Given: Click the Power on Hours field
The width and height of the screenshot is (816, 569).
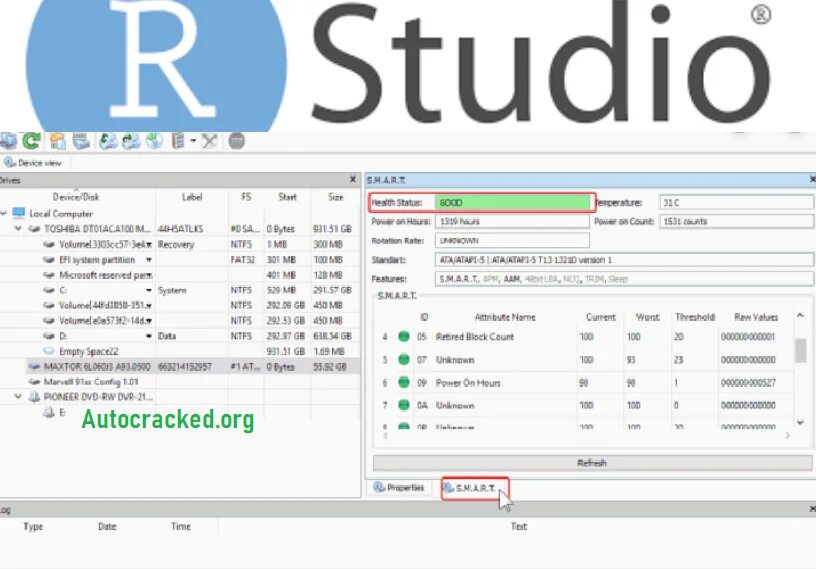Looking at the screenshot, I should pos(512,221).
